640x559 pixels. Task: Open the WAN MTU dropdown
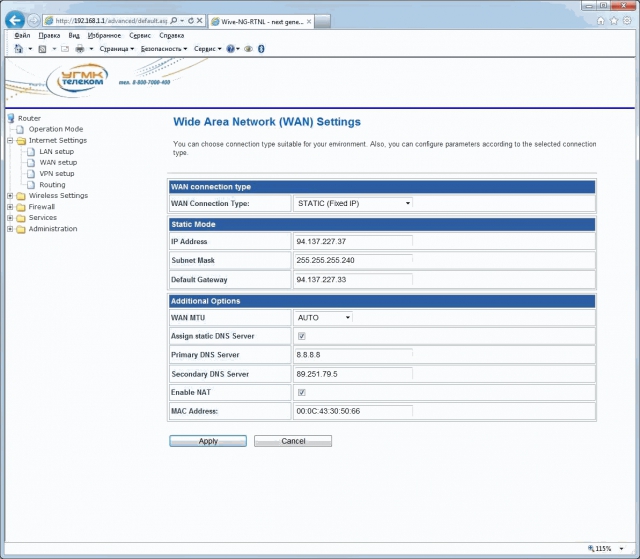tap(323, 317)
